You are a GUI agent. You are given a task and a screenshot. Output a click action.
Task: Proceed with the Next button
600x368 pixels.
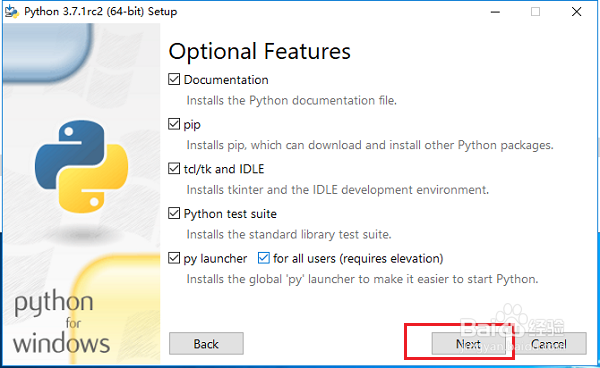(x=468, y=344)
